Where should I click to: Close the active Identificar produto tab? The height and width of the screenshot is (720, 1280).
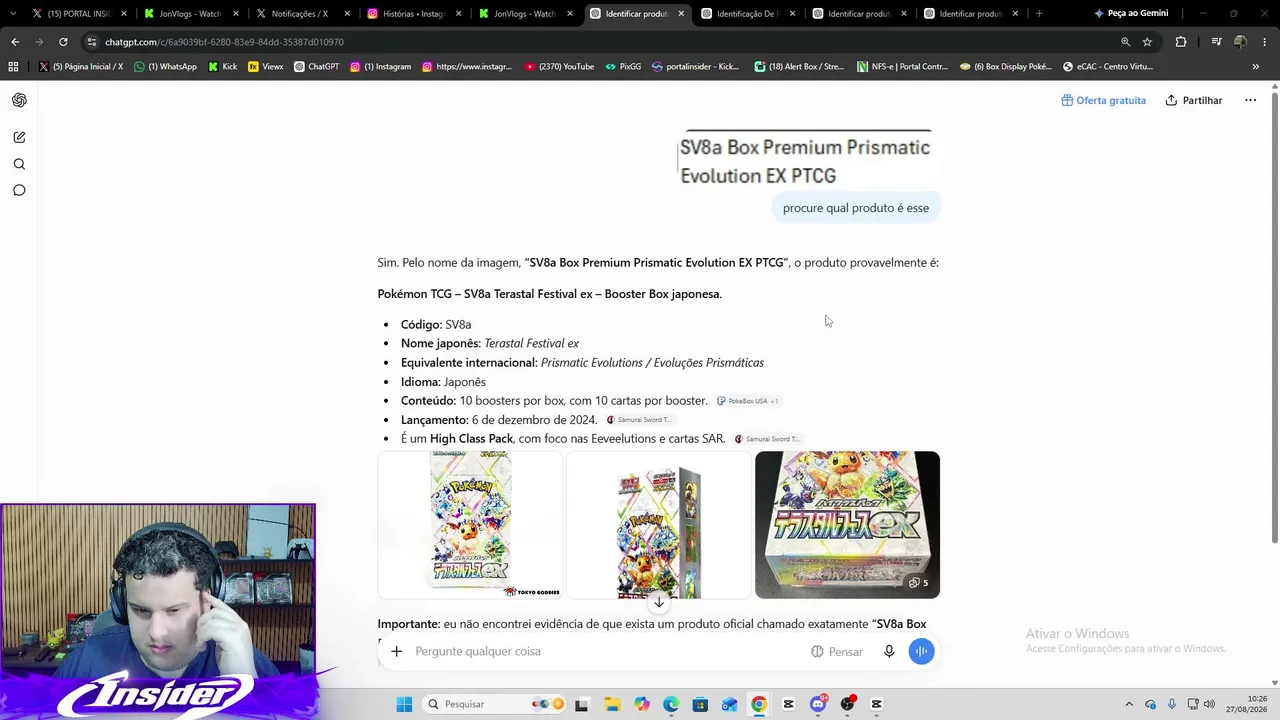[682, 14]
